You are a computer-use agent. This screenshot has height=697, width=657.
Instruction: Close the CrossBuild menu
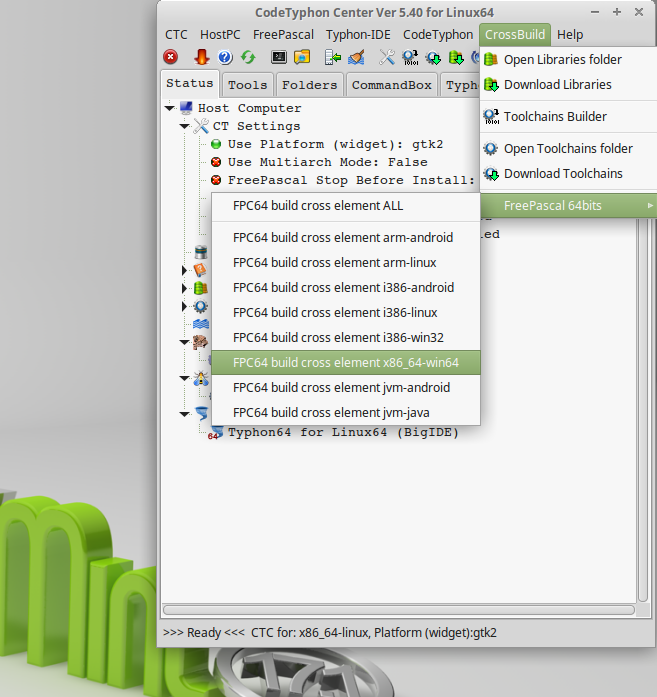(515, 35)
